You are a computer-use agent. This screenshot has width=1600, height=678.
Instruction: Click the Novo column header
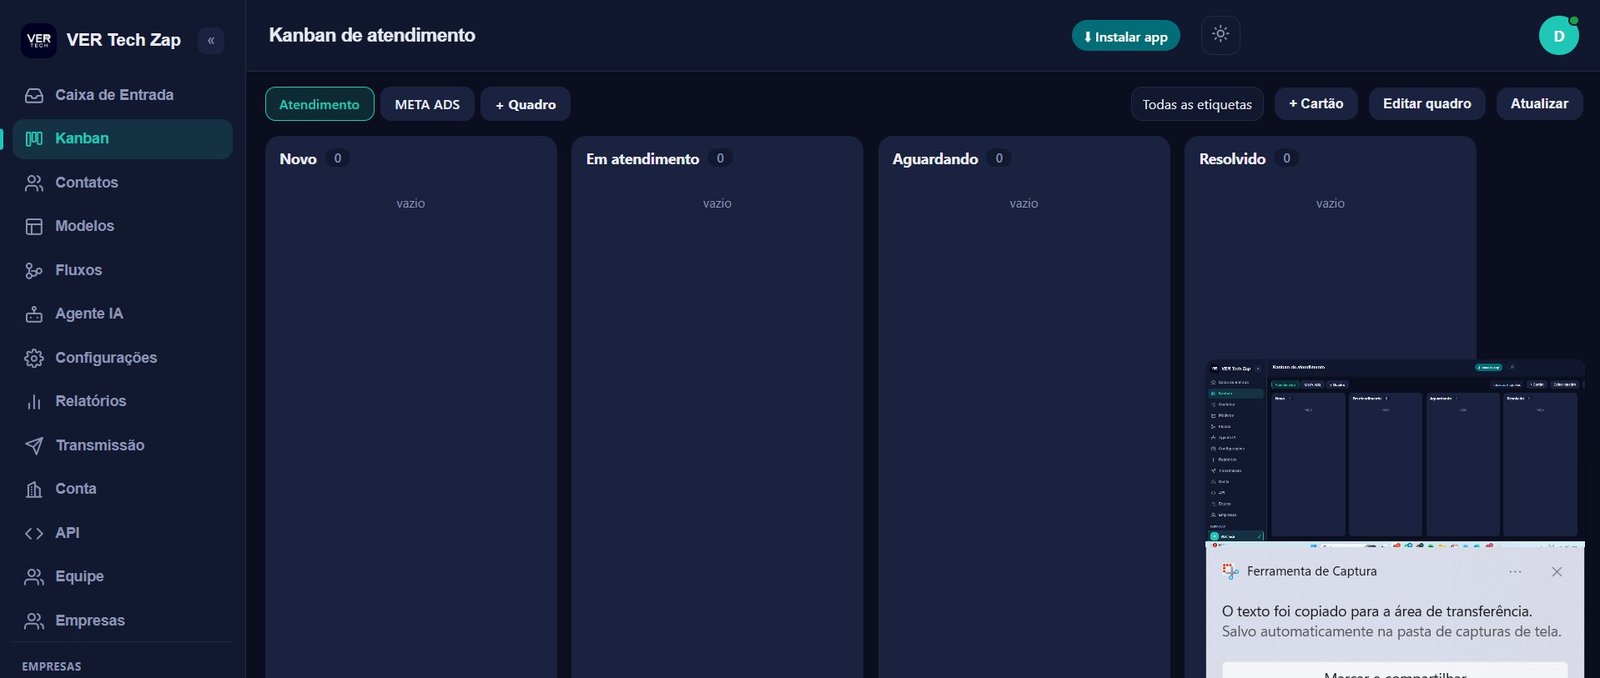[298, 159]
